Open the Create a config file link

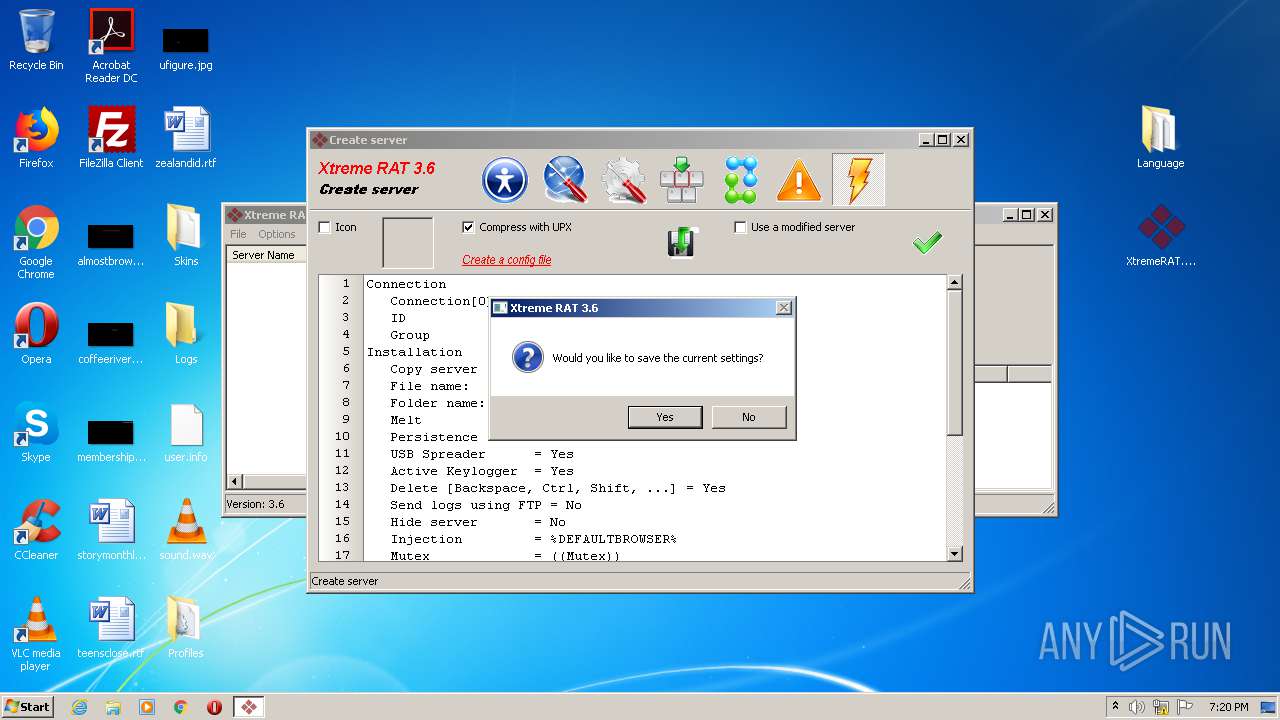pyautogui.click(x=506, y=260)
